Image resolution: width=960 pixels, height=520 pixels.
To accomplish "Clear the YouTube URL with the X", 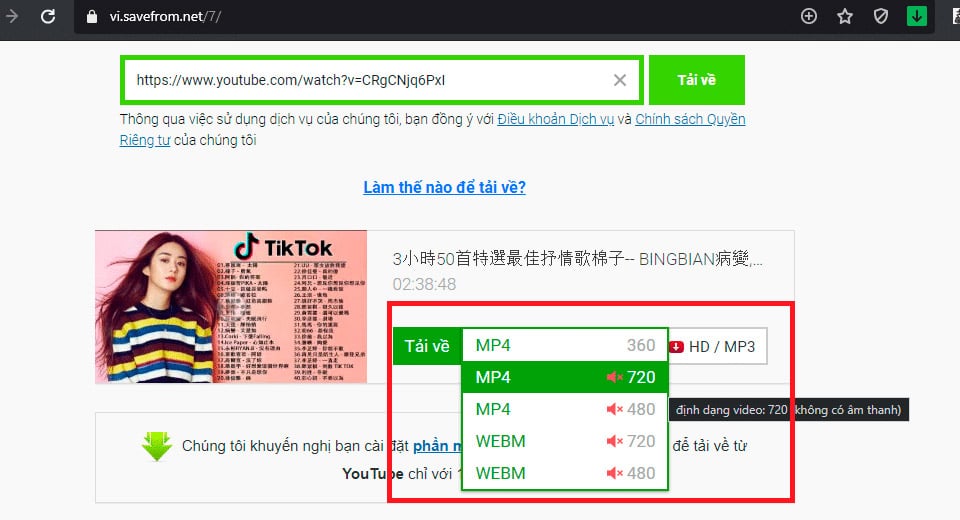I will 620,80.
